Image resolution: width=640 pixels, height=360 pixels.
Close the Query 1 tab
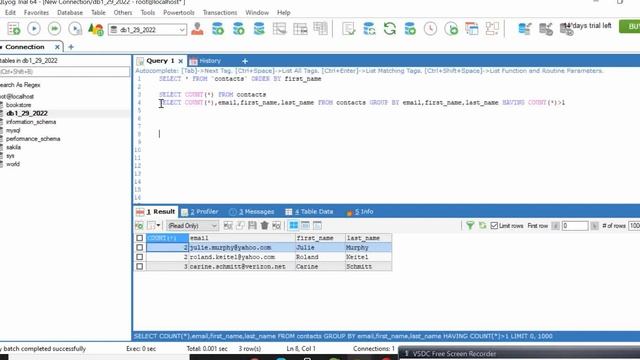180,61
